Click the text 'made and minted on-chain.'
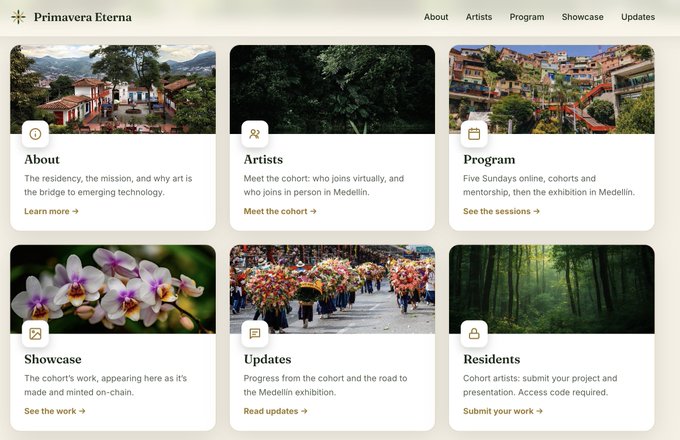 tap(79, 392)
